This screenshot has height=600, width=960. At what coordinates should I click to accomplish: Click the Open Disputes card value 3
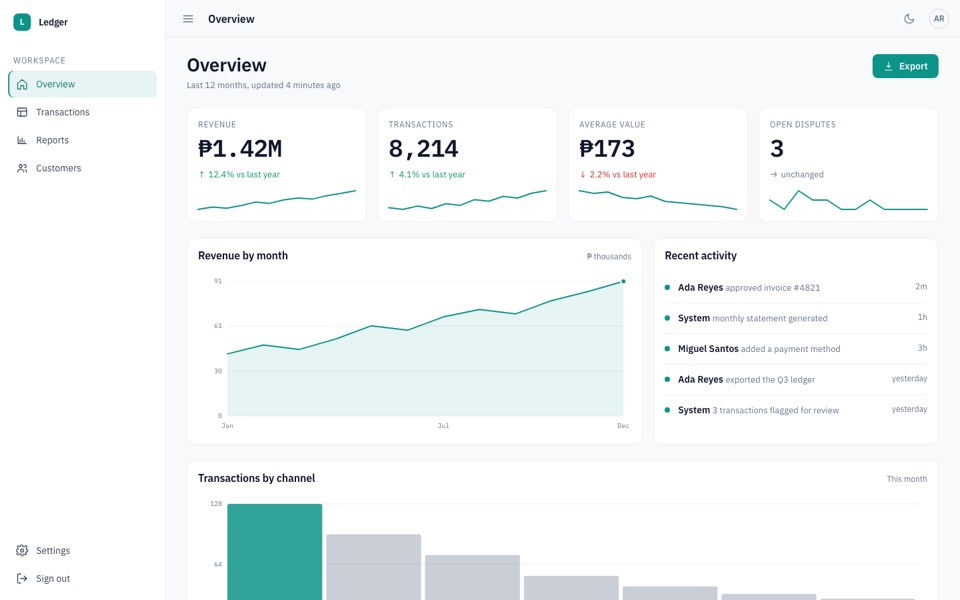pyautogui.click(x=777, y=149)
